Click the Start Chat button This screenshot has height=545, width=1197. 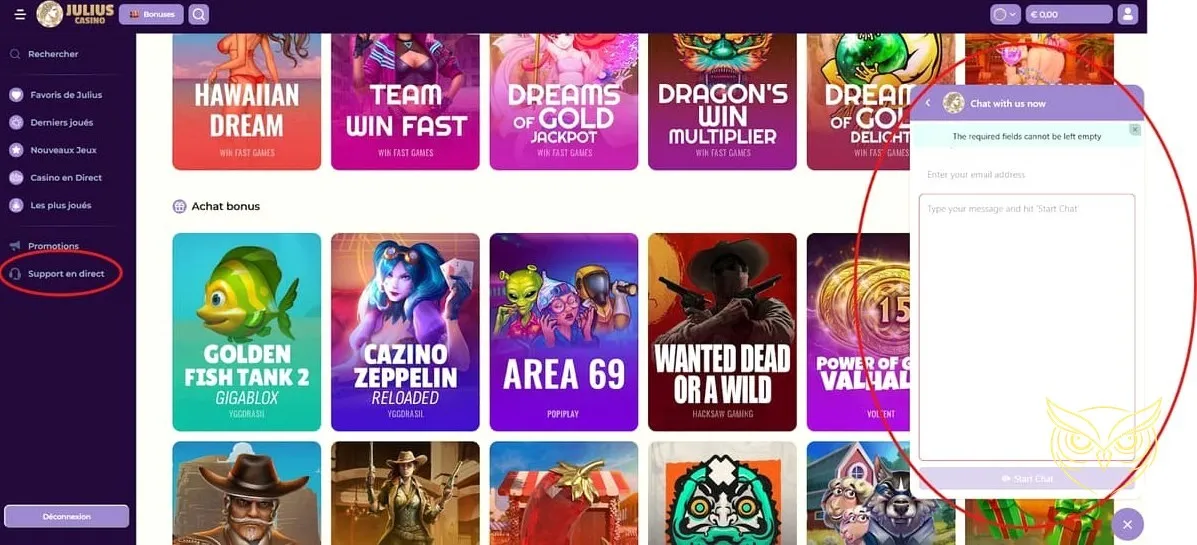click(1027, 479)
